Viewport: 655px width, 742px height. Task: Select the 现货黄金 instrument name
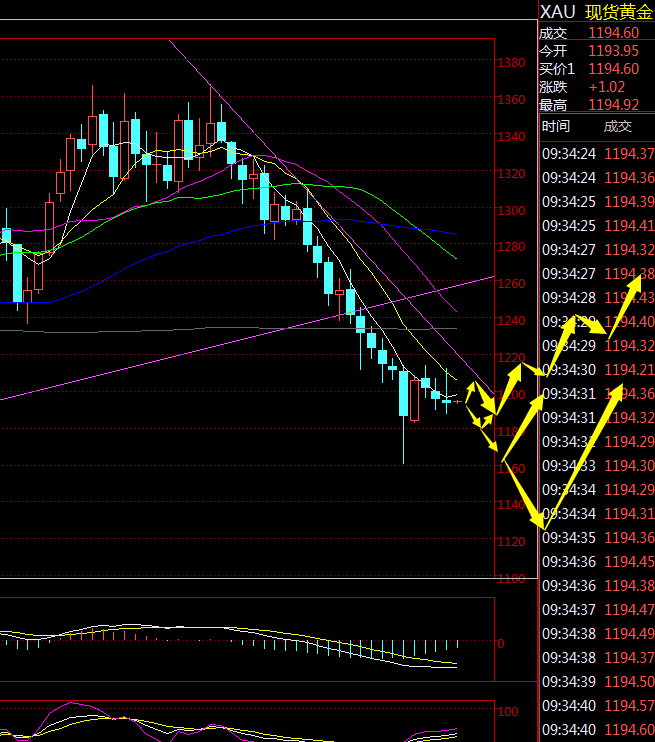(619, 12)
